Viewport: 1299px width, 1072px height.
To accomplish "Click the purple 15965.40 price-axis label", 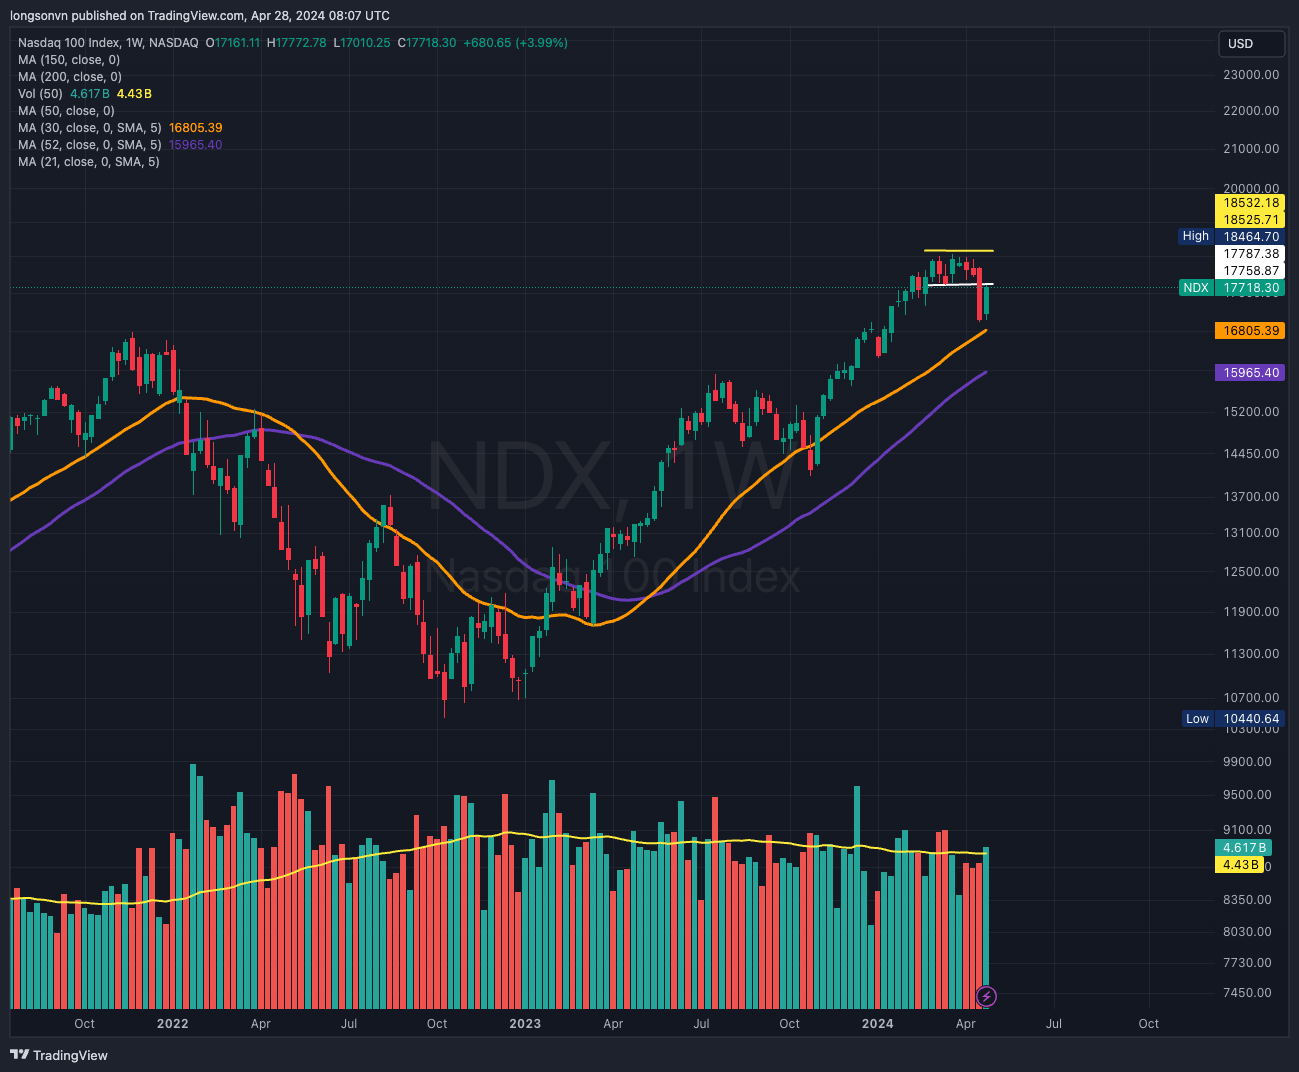I will pos(1250,373).
